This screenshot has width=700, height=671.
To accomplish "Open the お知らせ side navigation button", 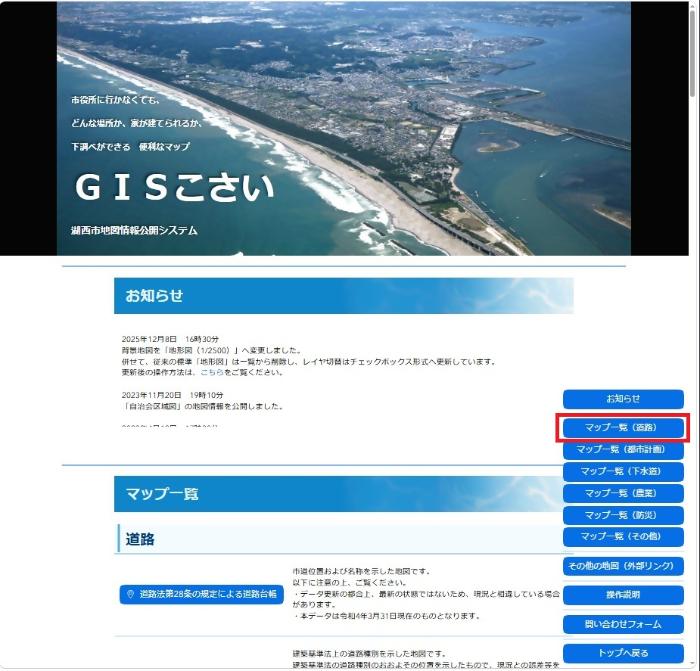I will [623, 399].
